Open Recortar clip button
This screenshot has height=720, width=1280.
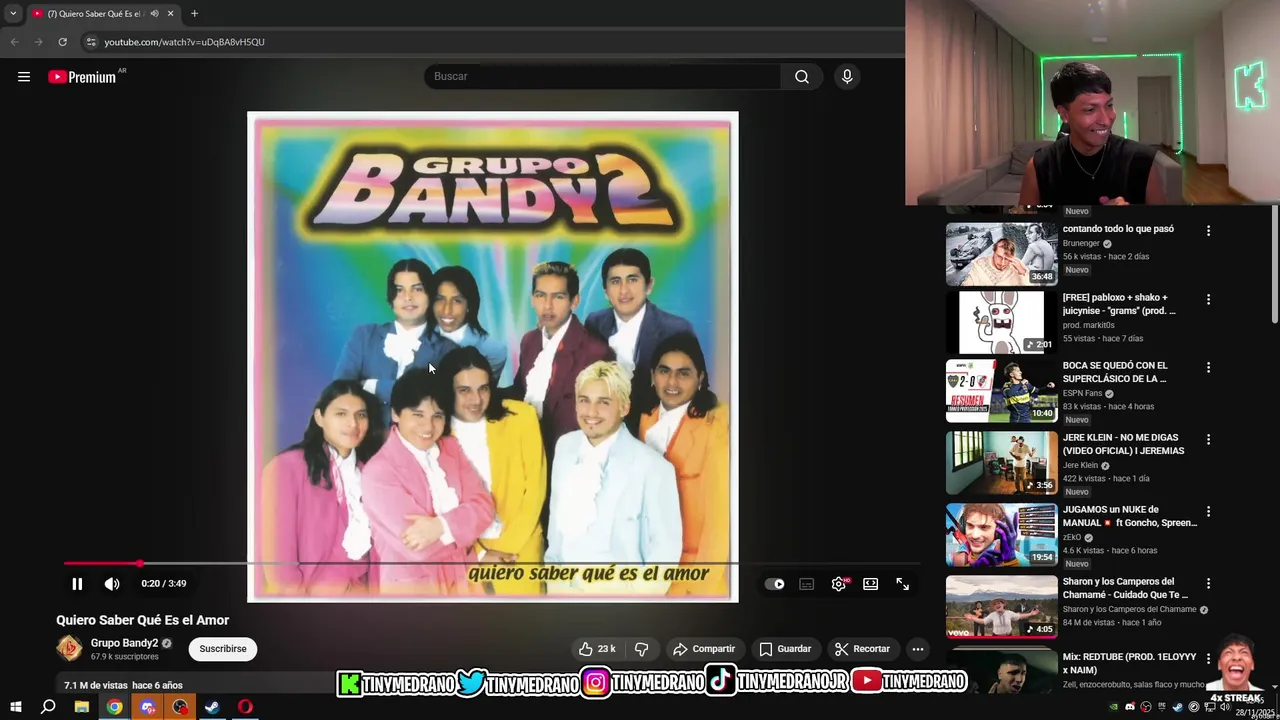point(862,649)
